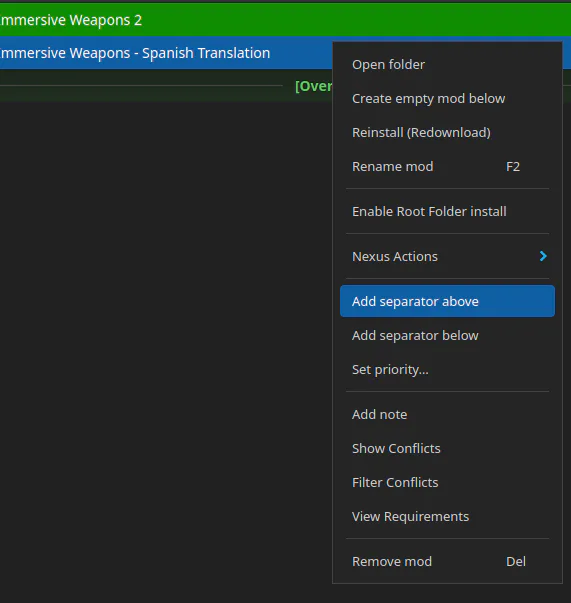Select Immersive Weapons - Spanish Translation row

[166, 53]
